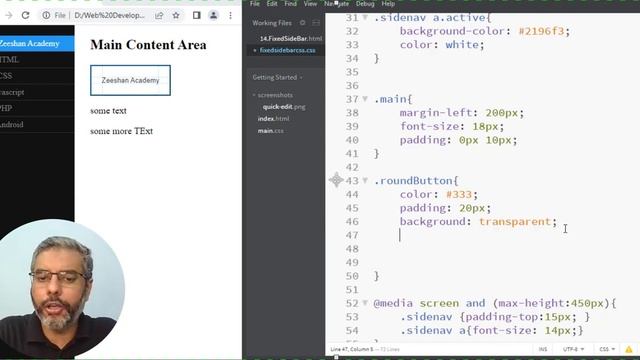Click the Zeeshan Academy sidebar link

pyautogui.click(x=37, y=43)
